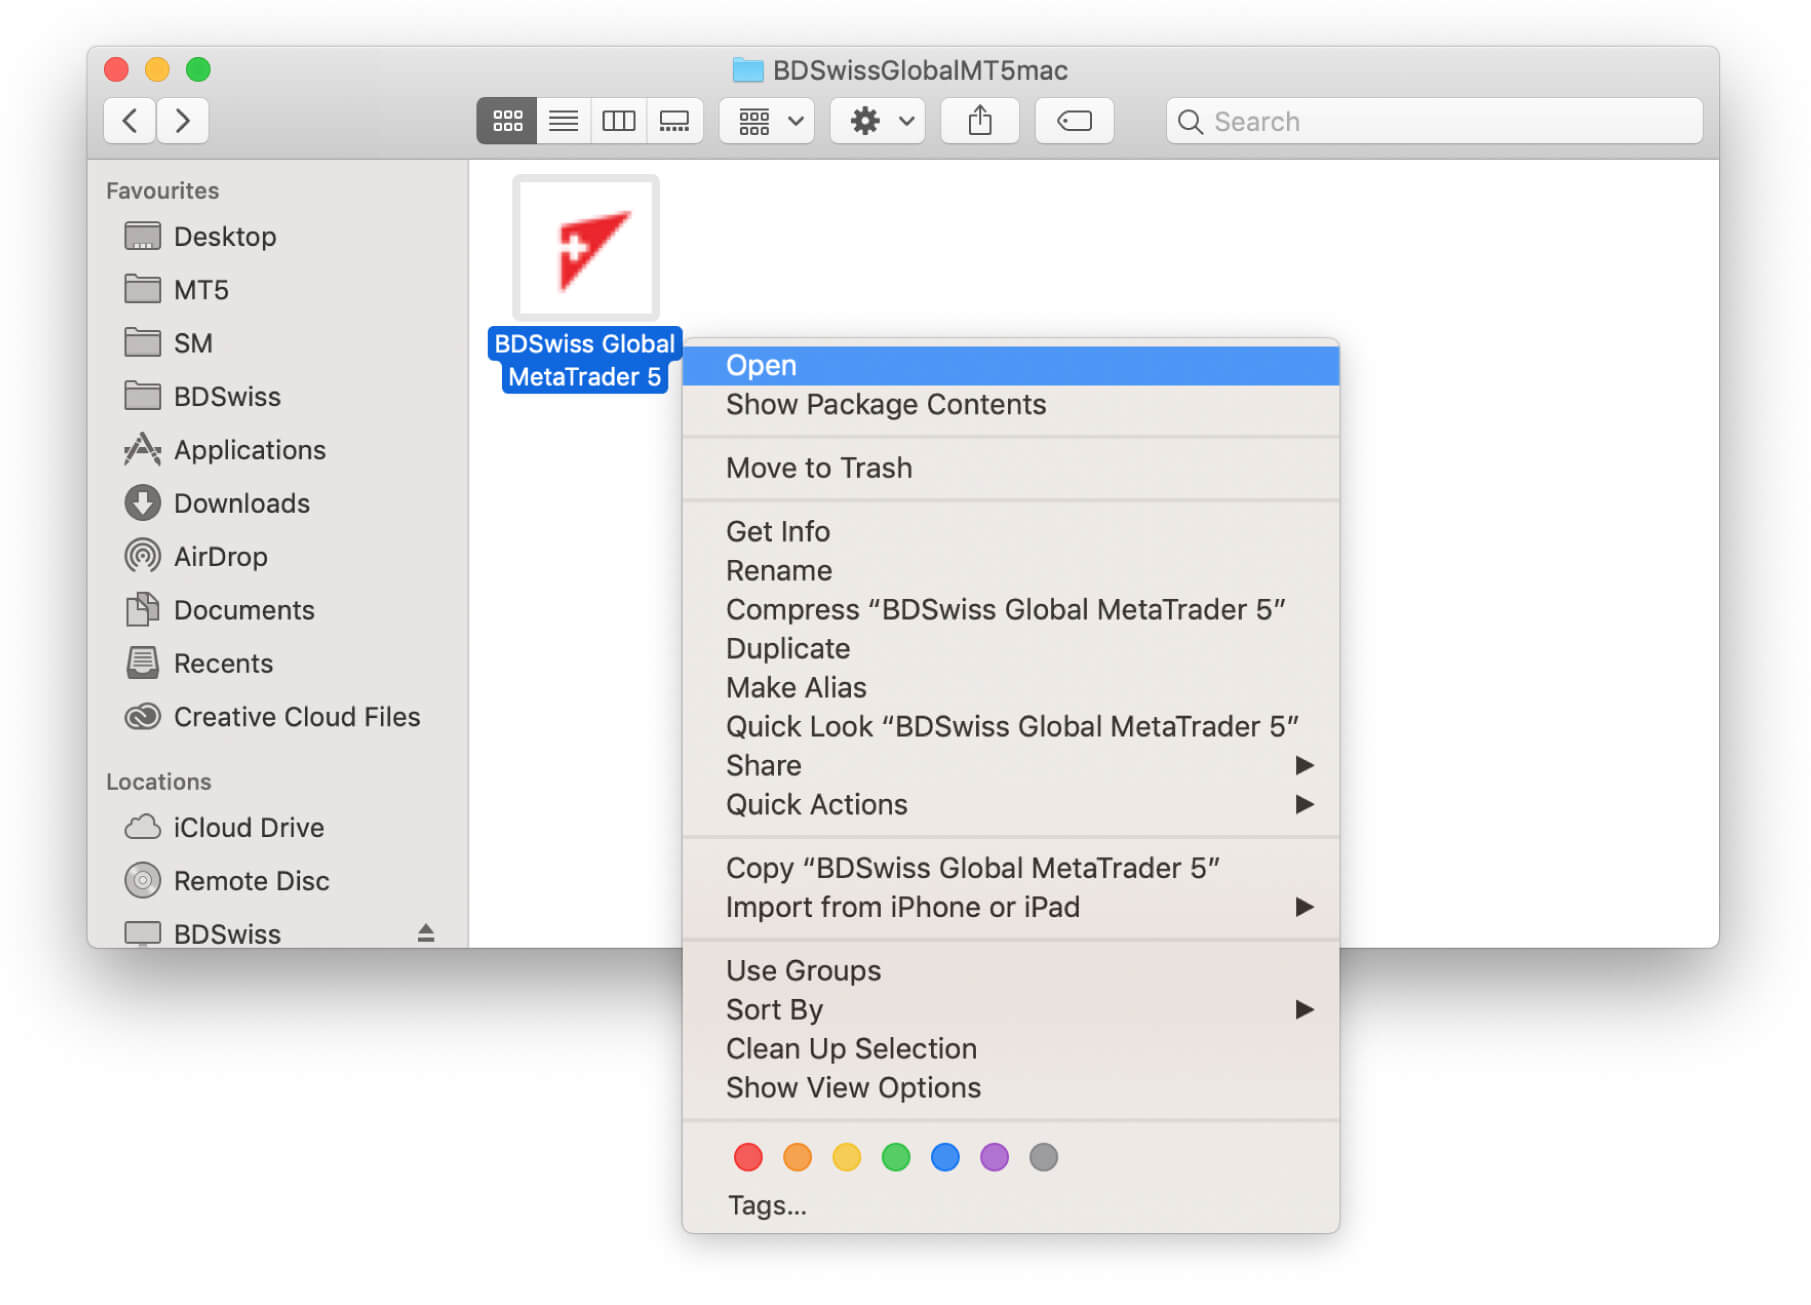This screenshot has width=1811, height=1305.
Task: Expand the Sort By submenu
Action: tap(774, 1009)
